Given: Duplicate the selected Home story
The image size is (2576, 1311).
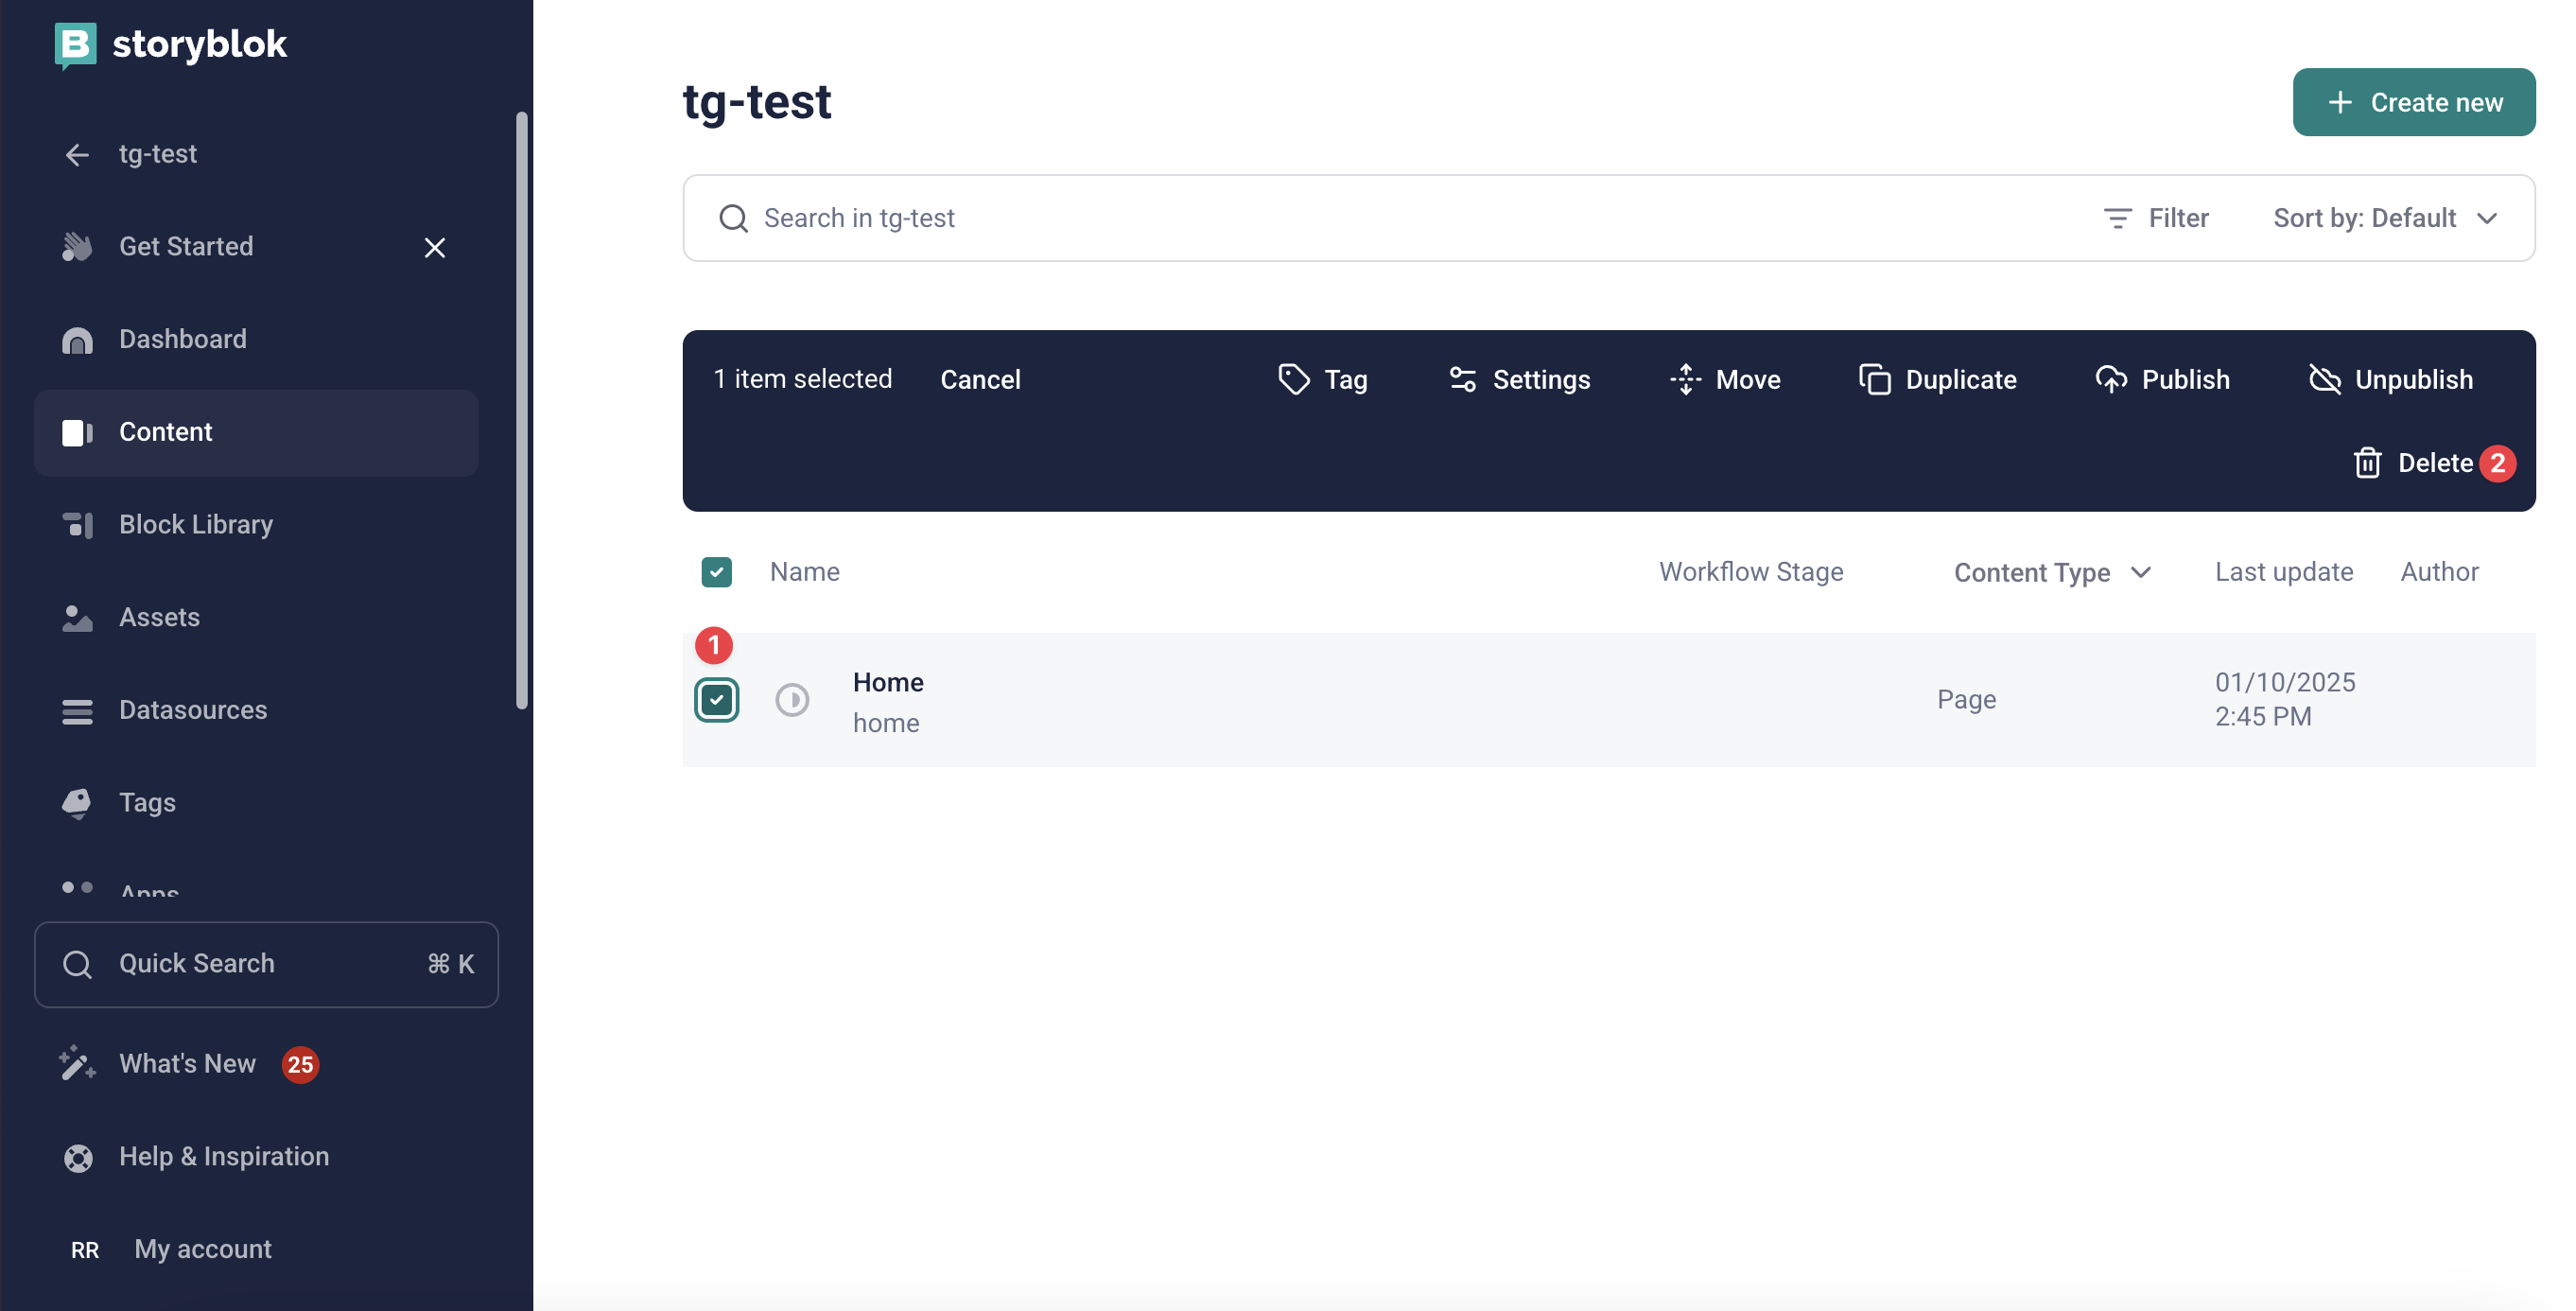Looking at the screenshot, I should click(1937, 379).
